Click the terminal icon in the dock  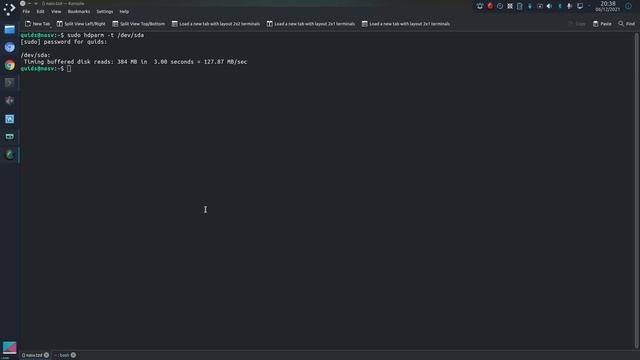9,83
